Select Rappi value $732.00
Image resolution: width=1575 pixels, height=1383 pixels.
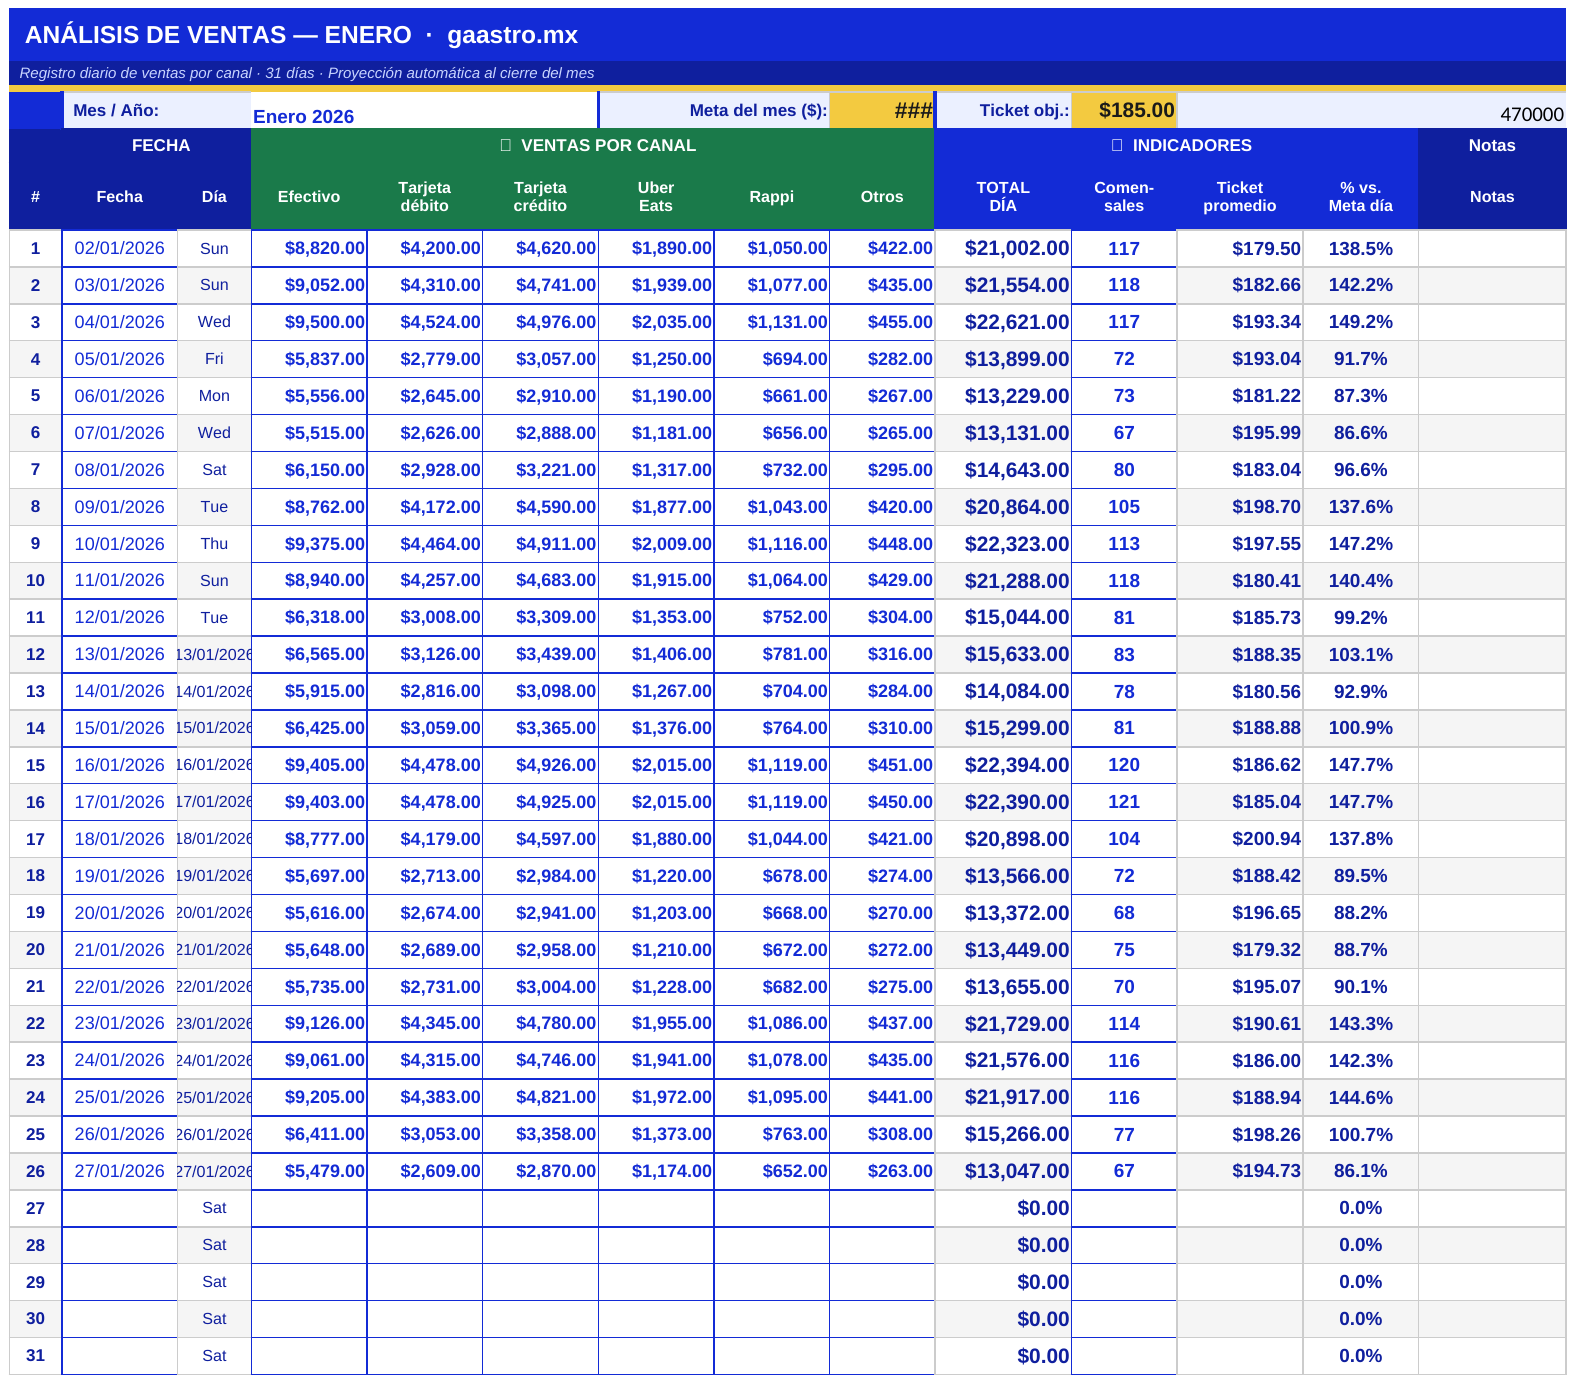pyautogui.click(x=772, y=470)
